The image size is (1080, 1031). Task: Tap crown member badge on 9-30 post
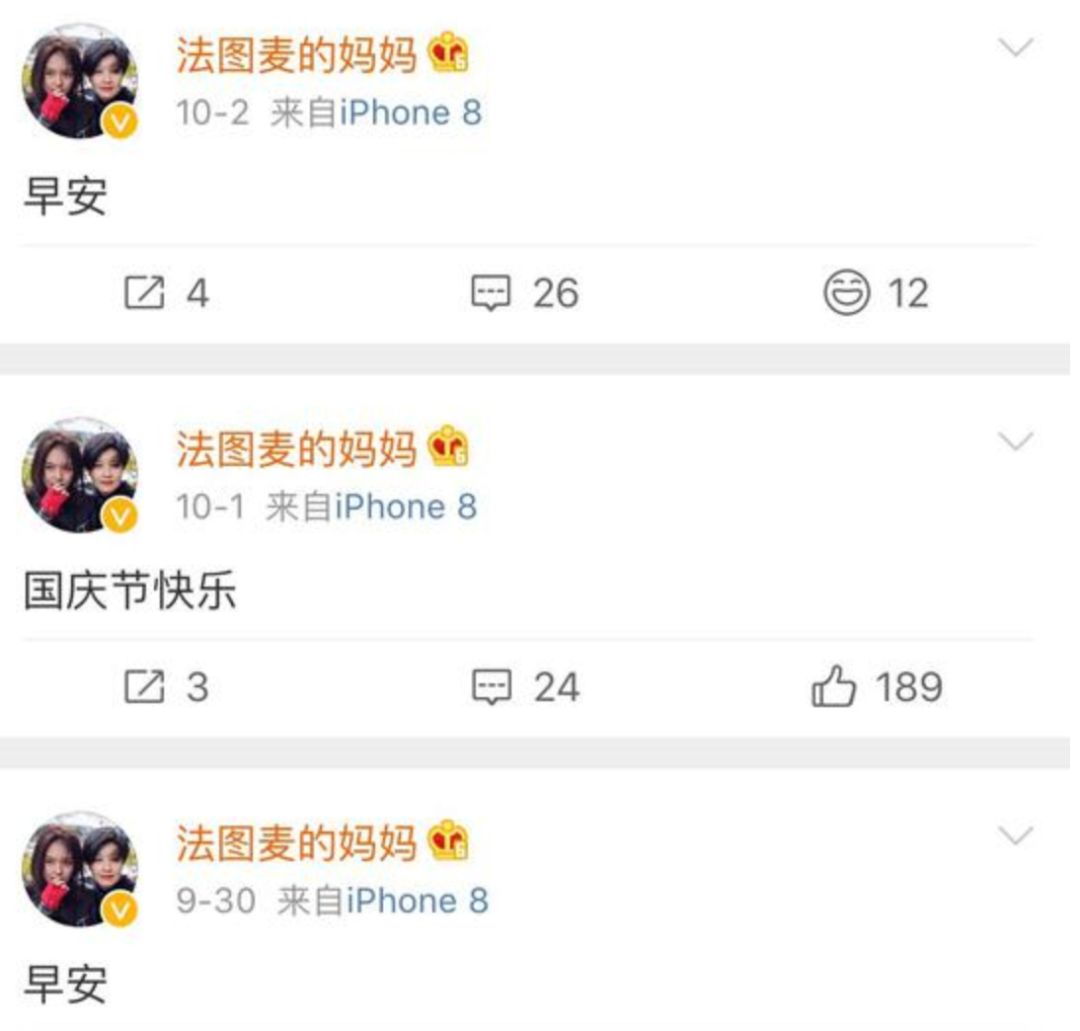[448, 840]
